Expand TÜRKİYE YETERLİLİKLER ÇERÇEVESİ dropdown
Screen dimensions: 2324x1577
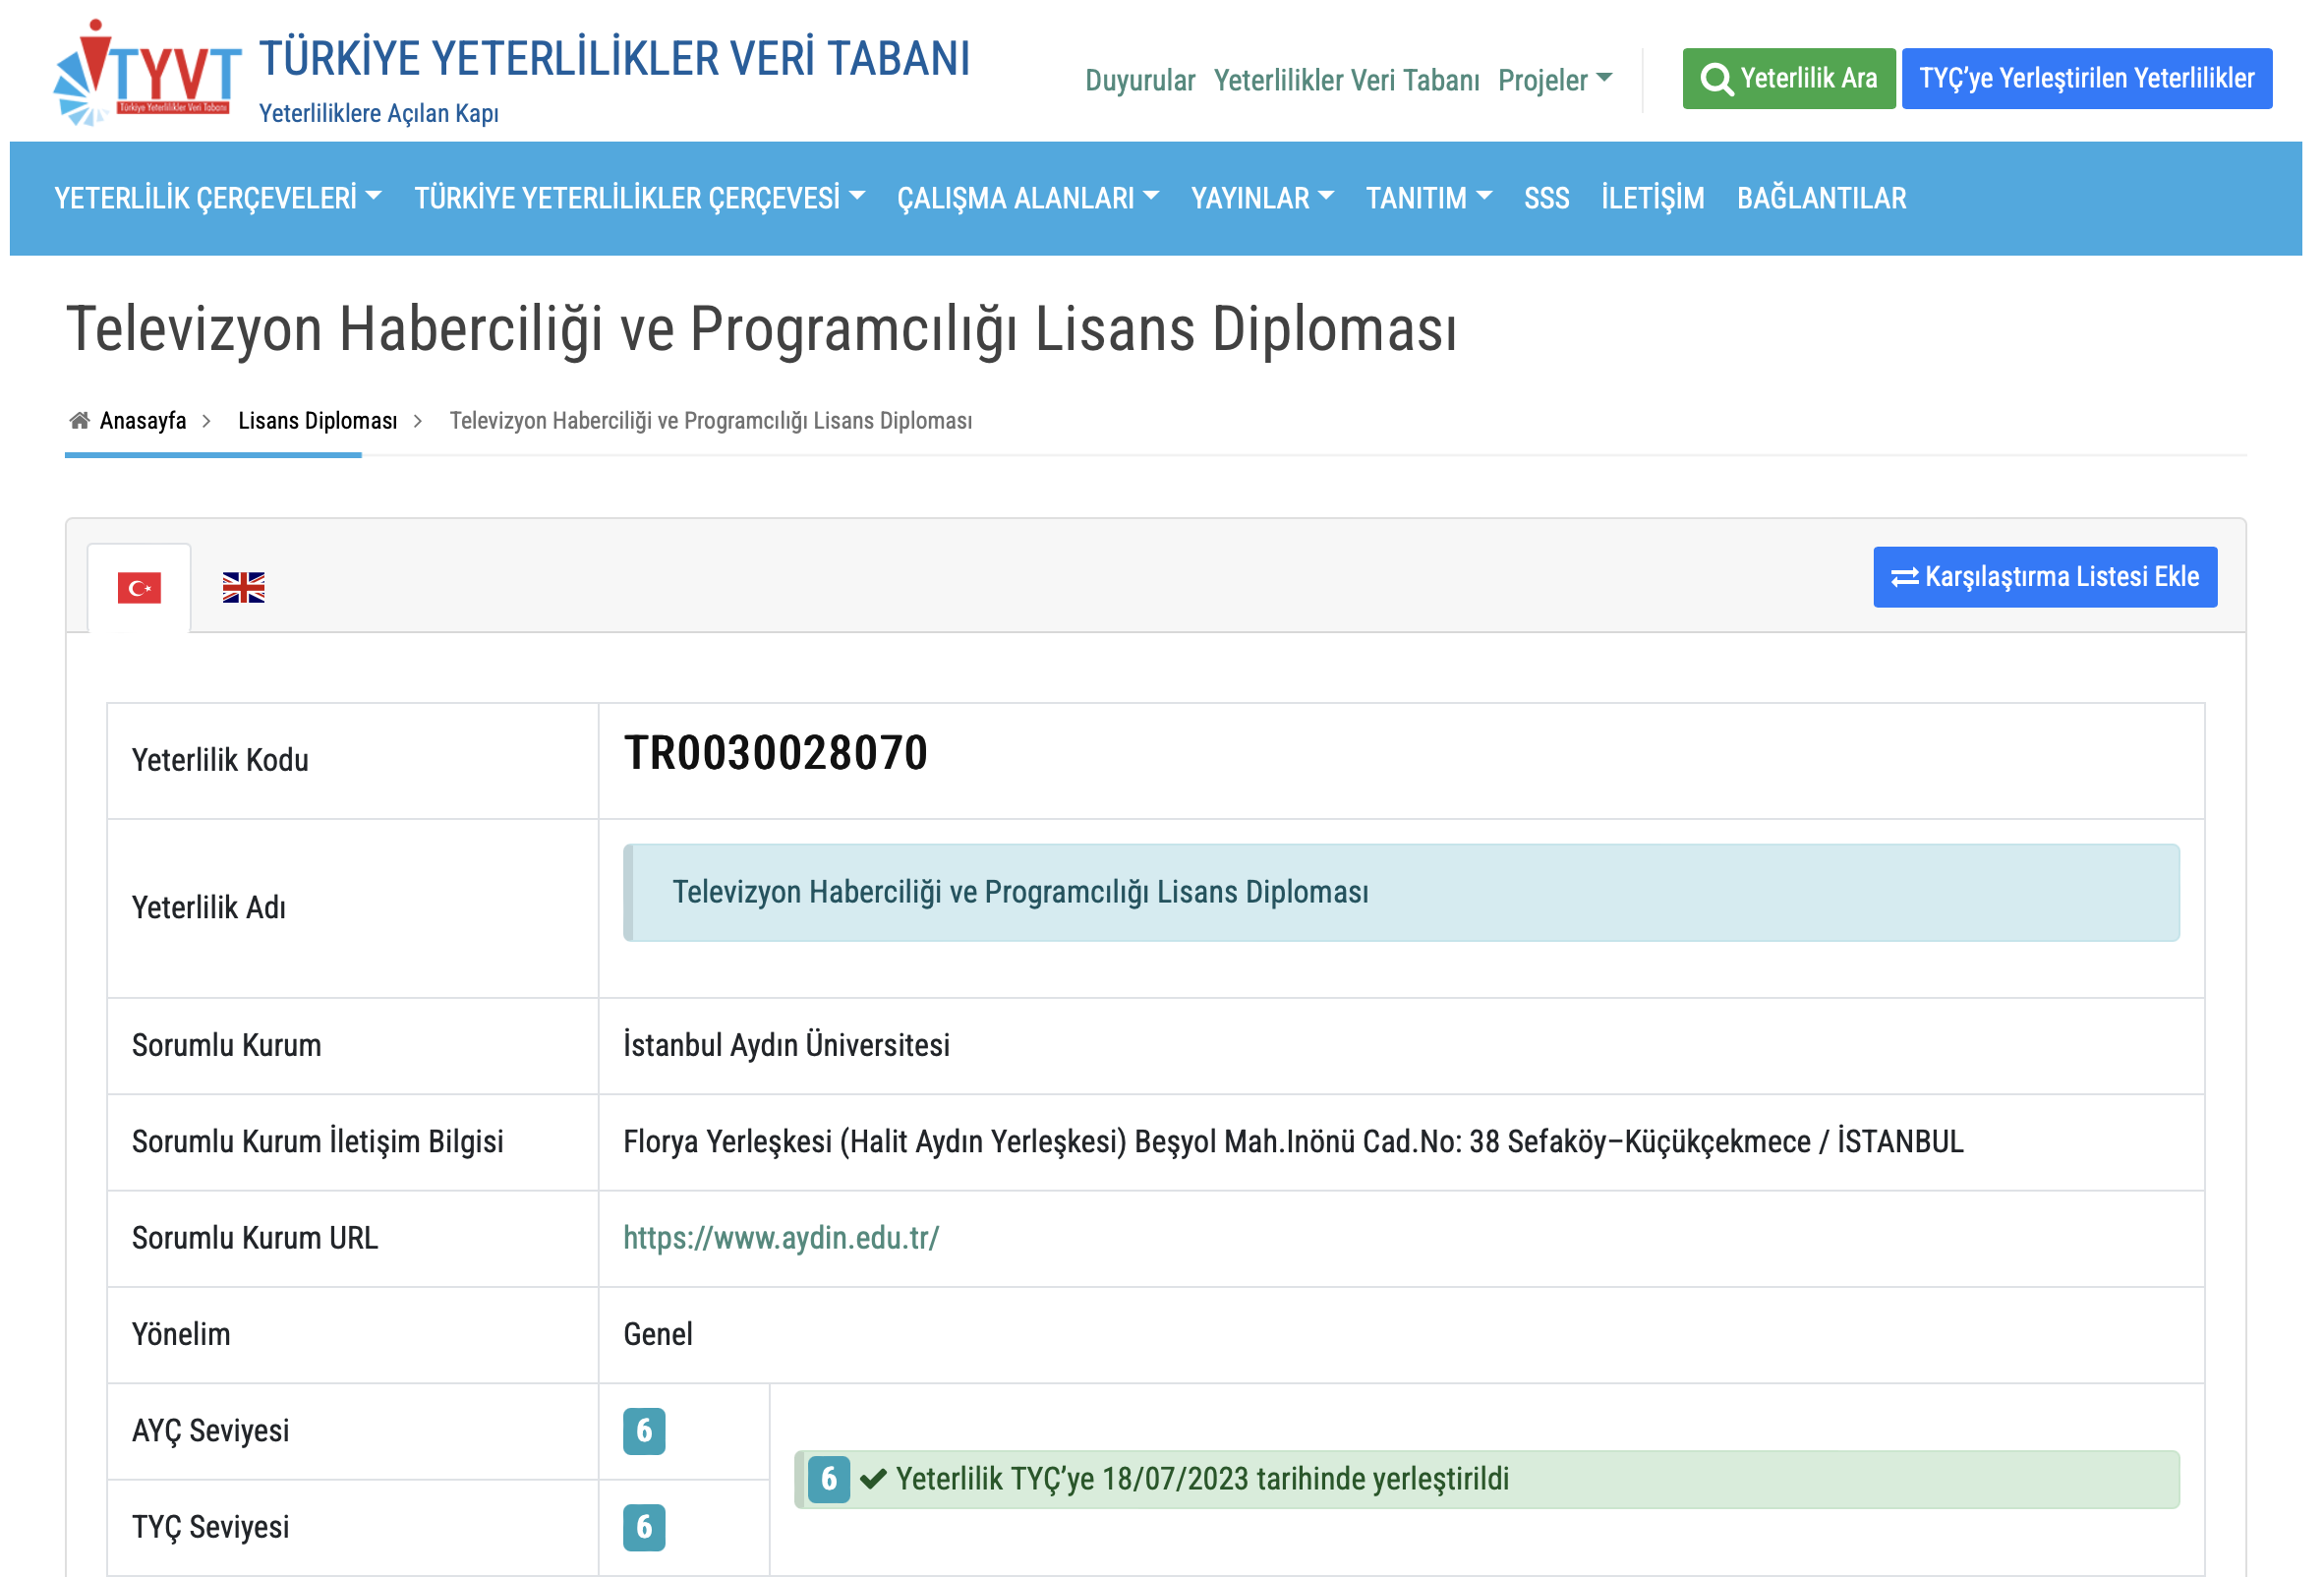pos(640,199)
